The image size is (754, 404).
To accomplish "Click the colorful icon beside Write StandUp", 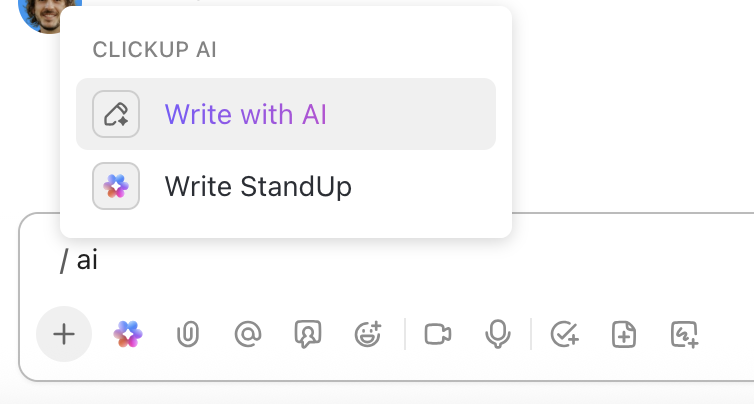I will coord(116,186).
